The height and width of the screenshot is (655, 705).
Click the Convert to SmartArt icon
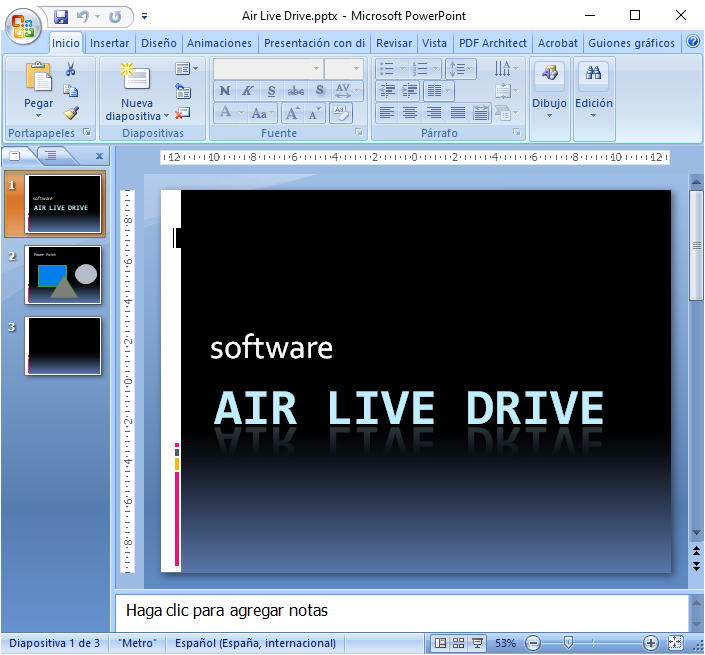point(505,113)
